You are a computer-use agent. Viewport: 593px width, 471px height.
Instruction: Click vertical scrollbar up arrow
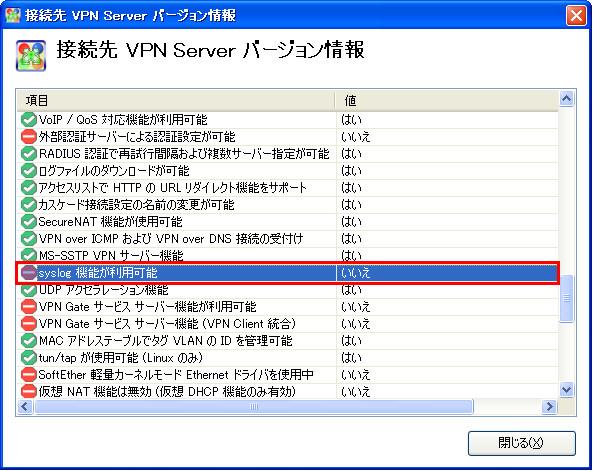click(566, 99)
